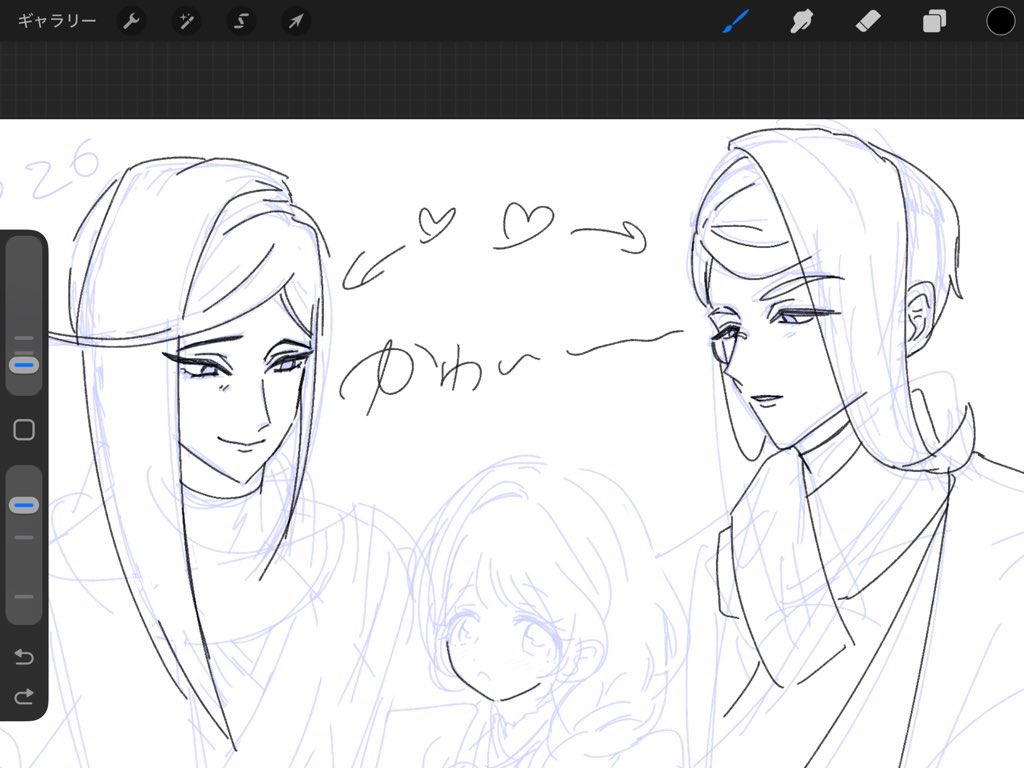Activate the Selection S-shaped tool
This screenshot has height=768, width=1024.
[x=241, y=22]
